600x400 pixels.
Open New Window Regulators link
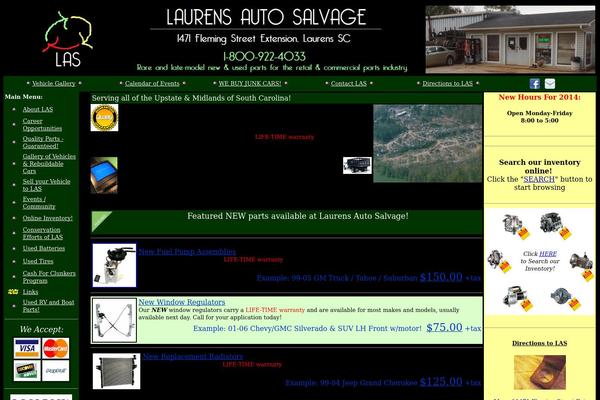(182, 302)
